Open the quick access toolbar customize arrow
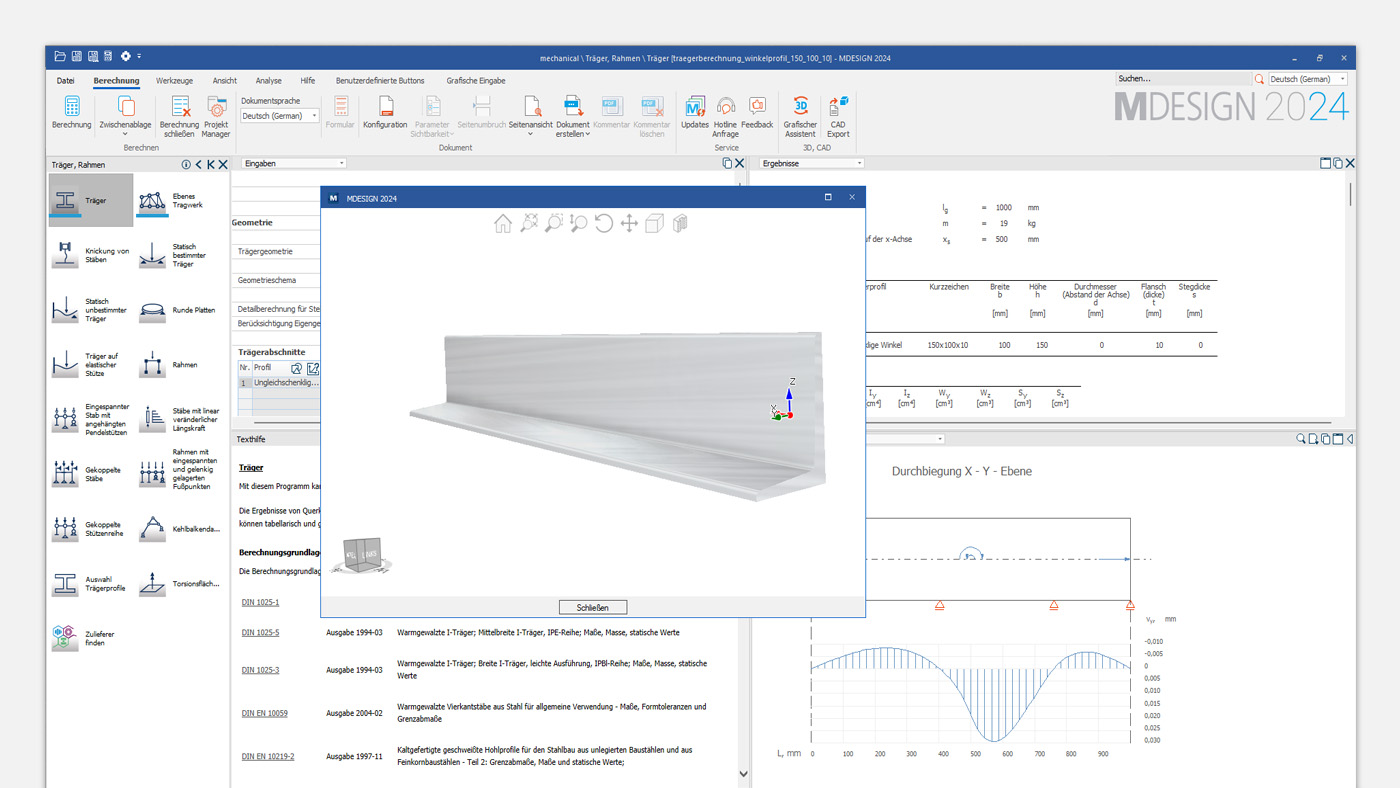This screenshot has height=788, width=1400. click(139, 56)
